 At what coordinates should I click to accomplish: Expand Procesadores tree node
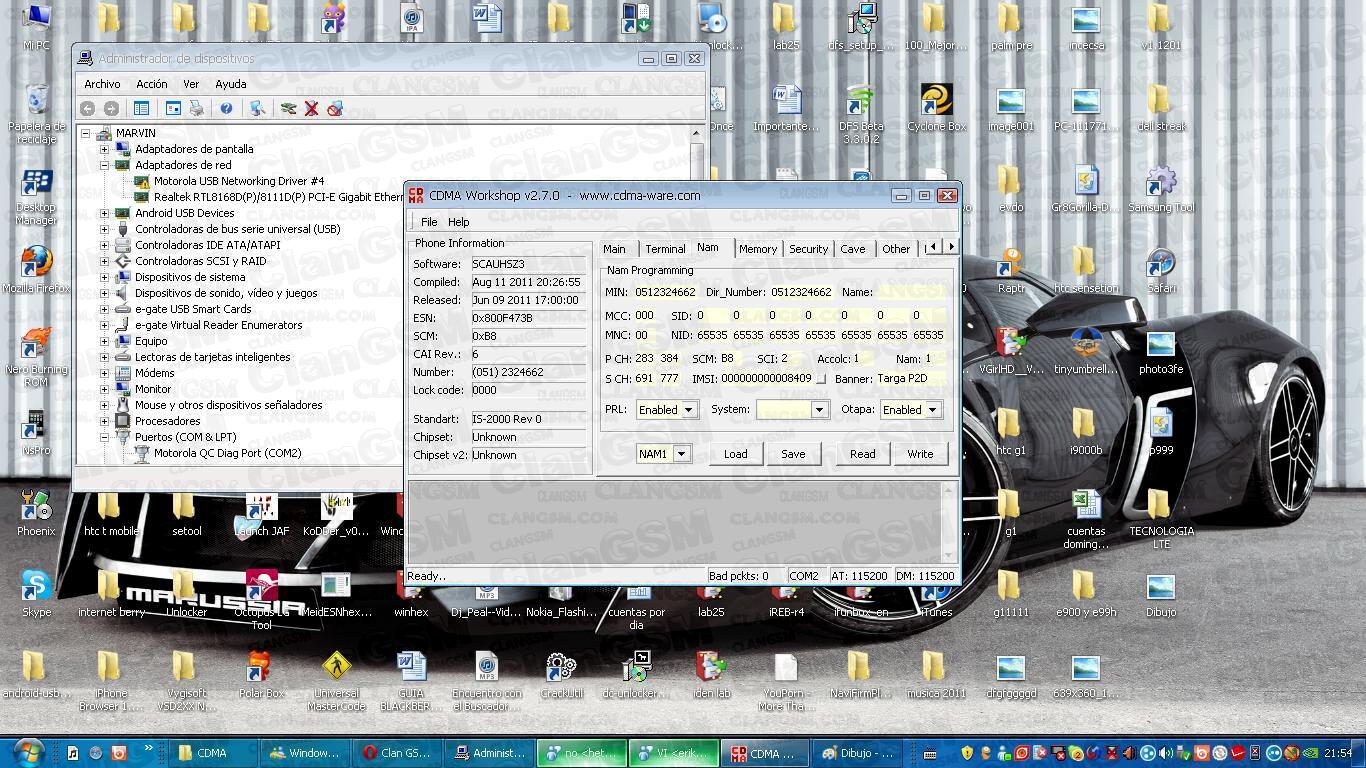104,421
